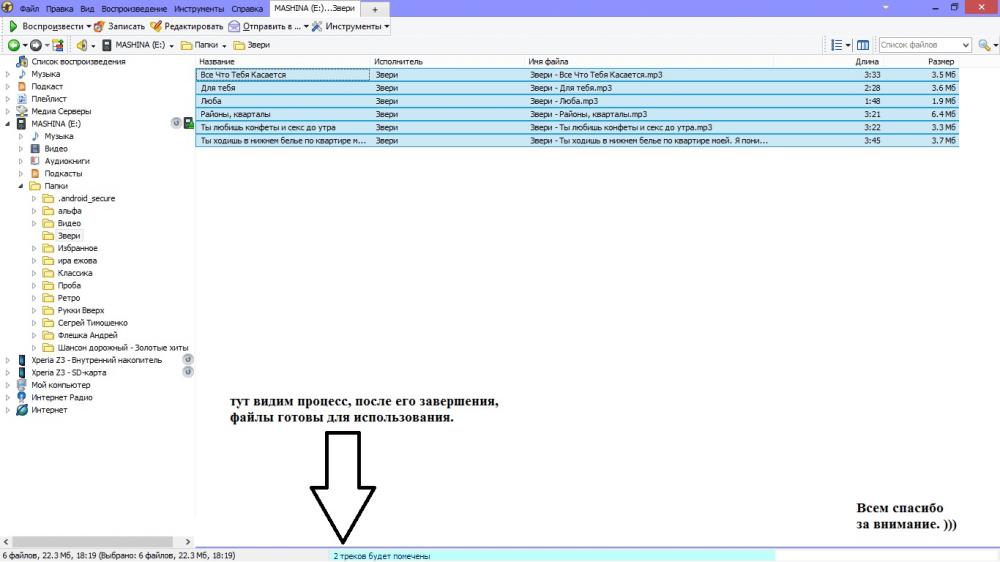This screenshot has height=562, width=1000.
Task: Click the green Back navigation icon
Action: [x=13, y=45]
